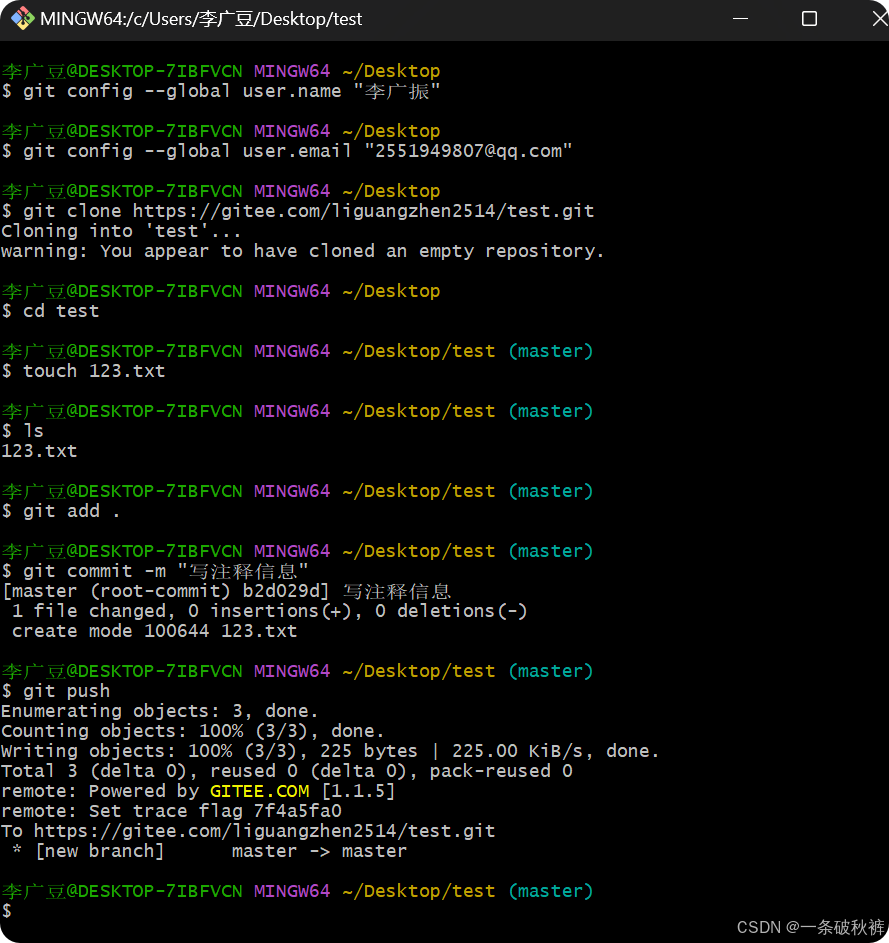This screenshot has height=943, width=889.
Task: Click the 'Writing objects: 100%' line
Action: point(330,751)
